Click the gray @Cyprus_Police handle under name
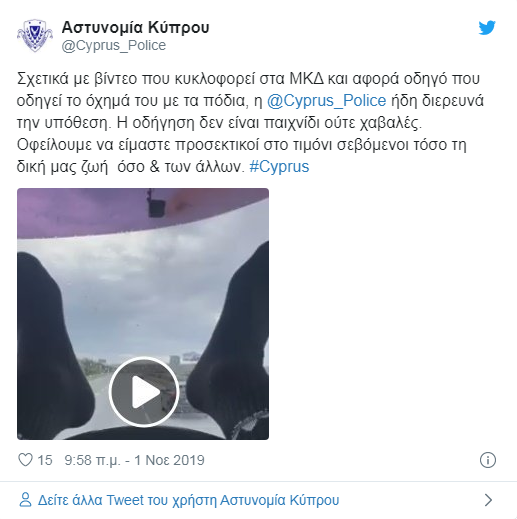 [x=114, y=45]
